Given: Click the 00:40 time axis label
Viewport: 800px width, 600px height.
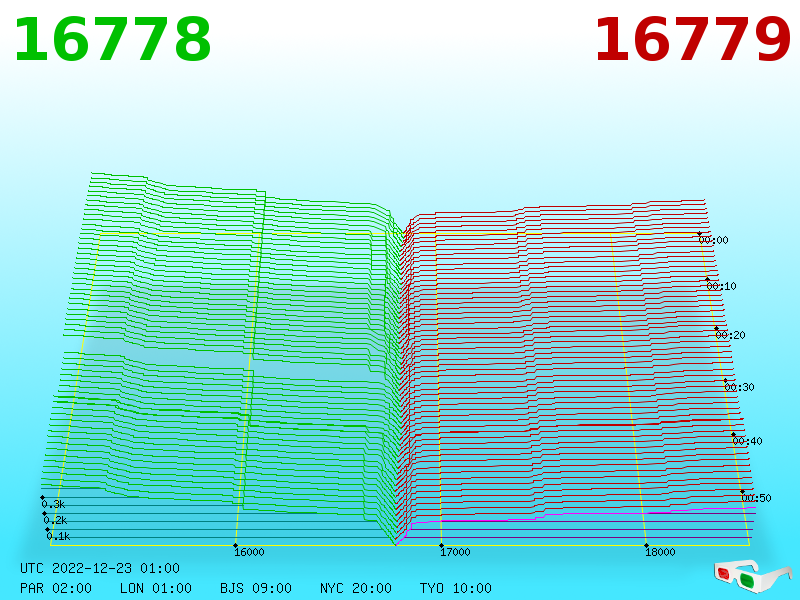Looking at the screenshot, I should [747, 441].
